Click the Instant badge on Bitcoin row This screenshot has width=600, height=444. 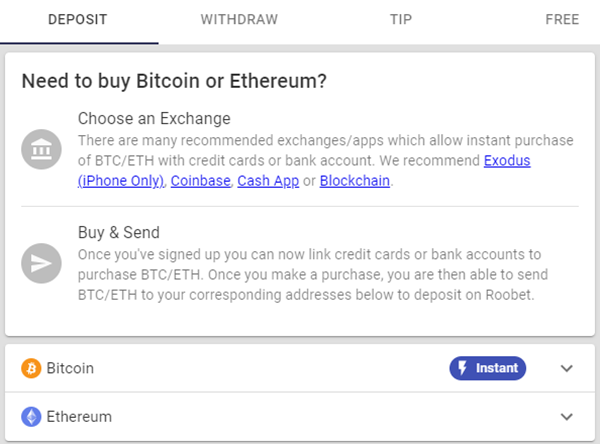point(488,368)
